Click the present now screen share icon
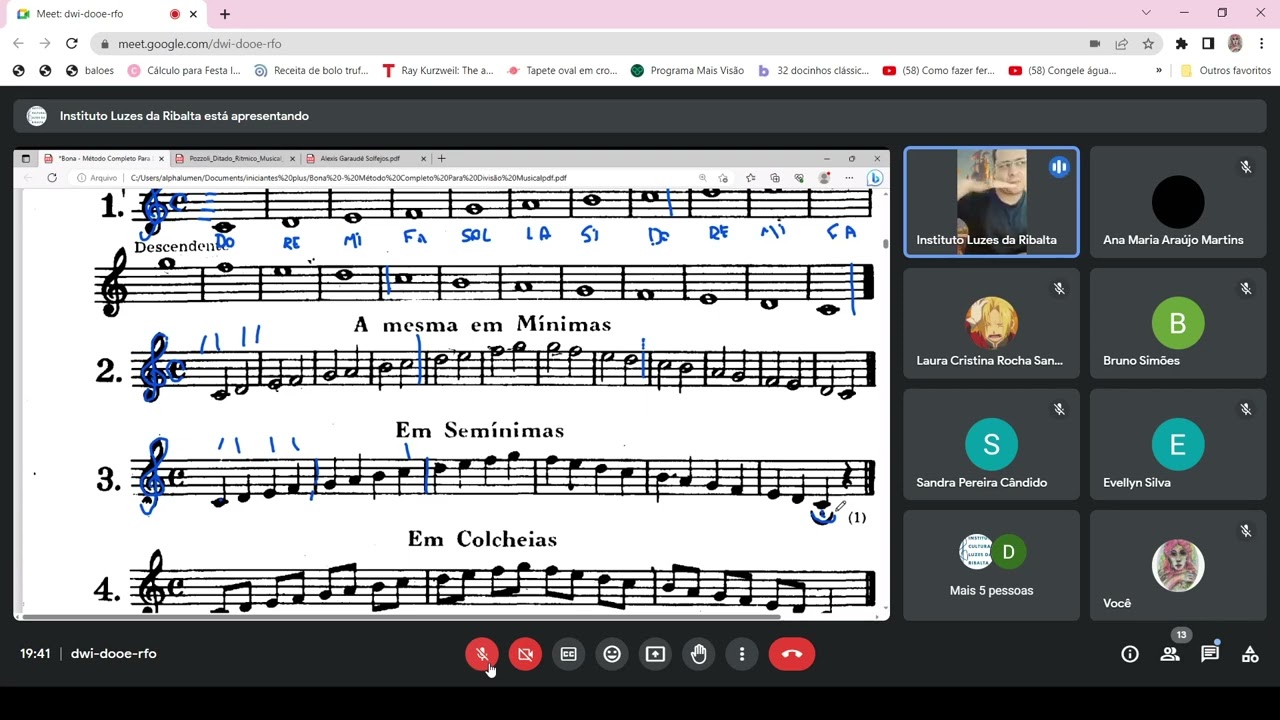This screenshot has width=1280, height=720. click(x=655, y=654)
